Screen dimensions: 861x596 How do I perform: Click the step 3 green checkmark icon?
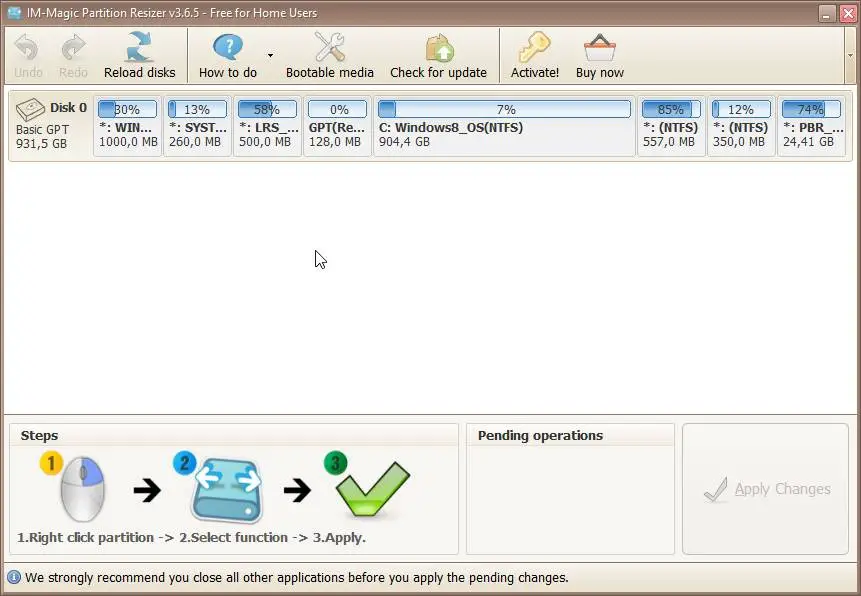[372, 489]
